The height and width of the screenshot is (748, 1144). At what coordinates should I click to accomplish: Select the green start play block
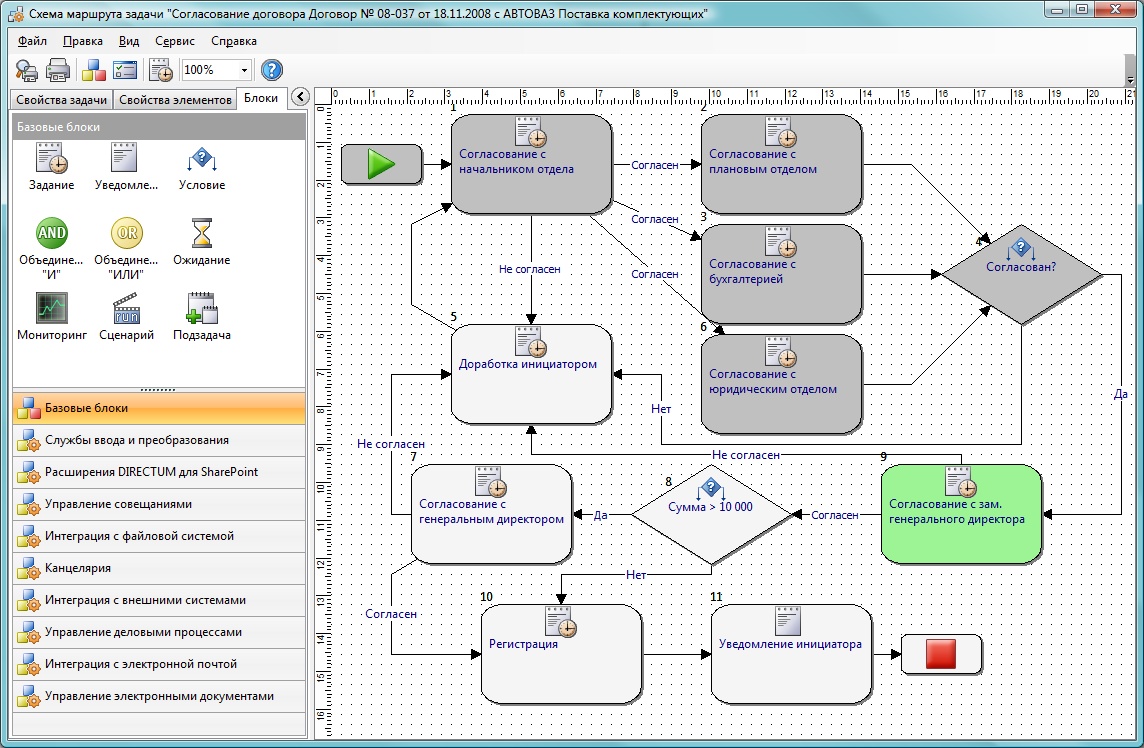tap(381, 163)
